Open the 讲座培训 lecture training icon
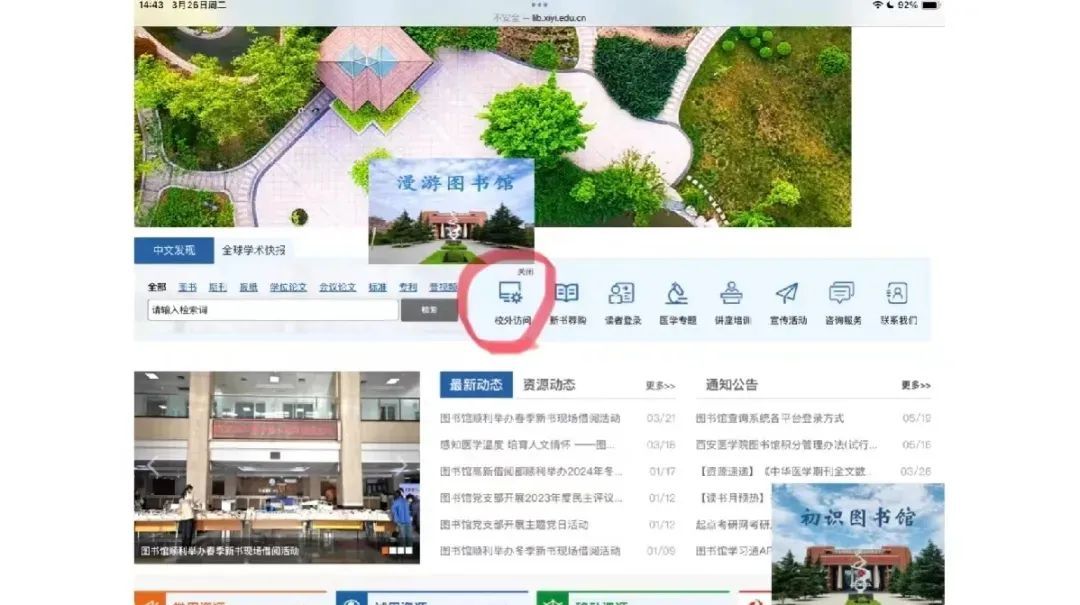1080x605 pixels. click(x=732, y=302)
